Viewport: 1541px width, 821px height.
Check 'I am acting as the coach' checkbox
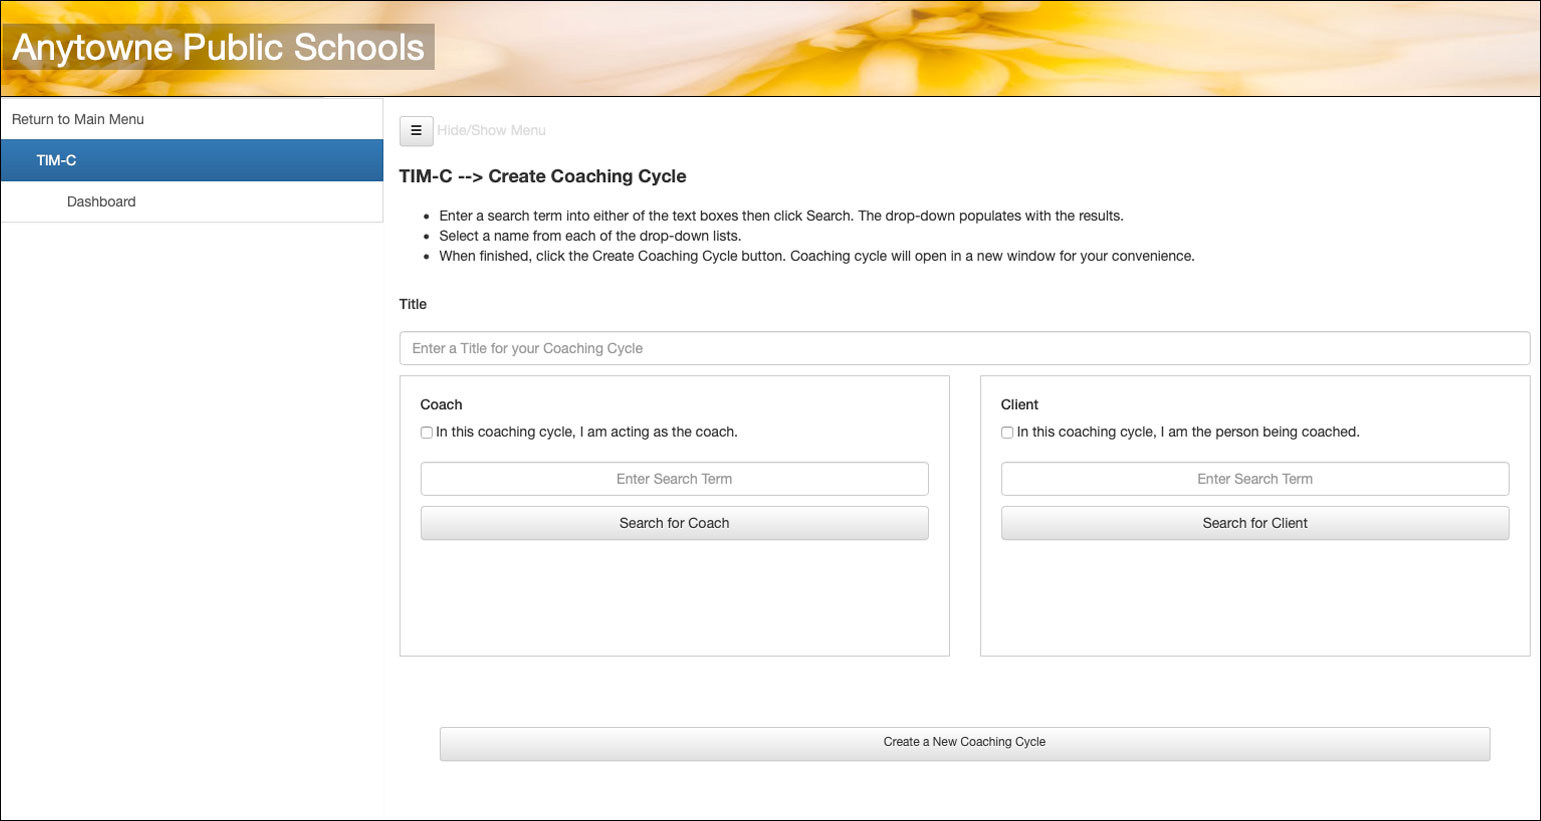(426, 433)
